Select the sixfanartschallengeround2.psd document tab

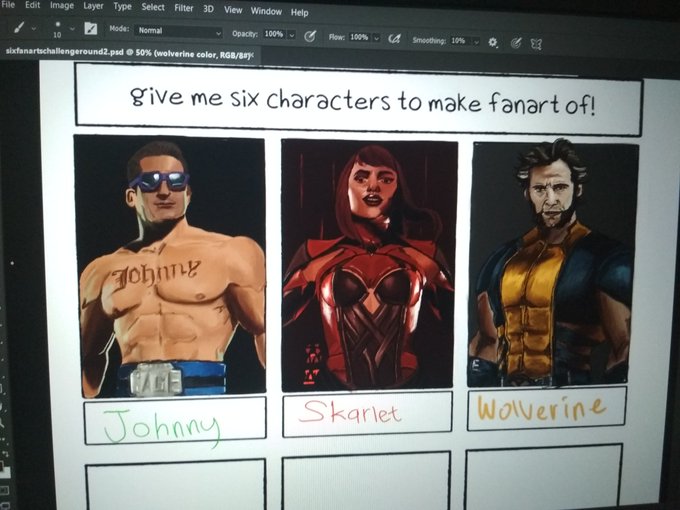point(127,52)
